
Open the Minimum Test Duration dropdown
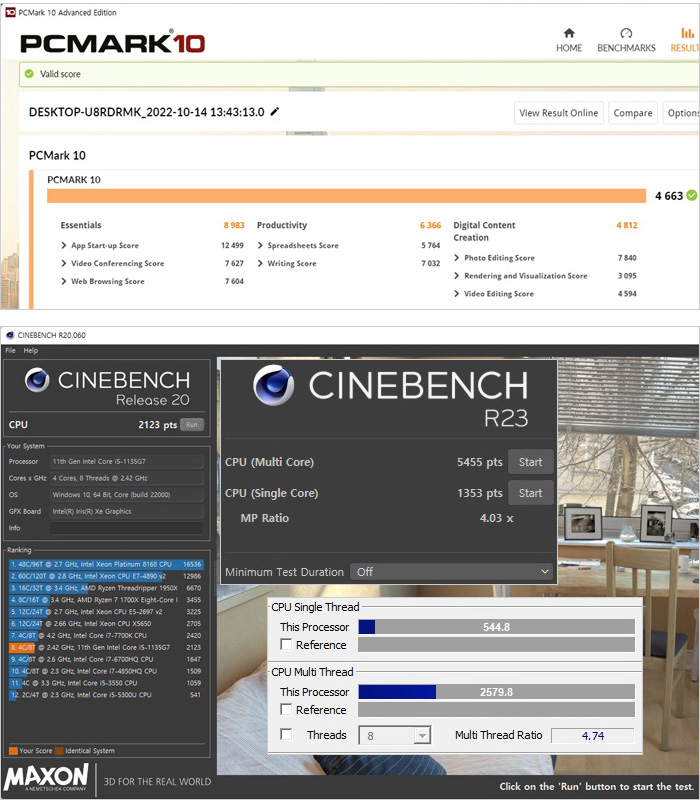tap(451, 572)
